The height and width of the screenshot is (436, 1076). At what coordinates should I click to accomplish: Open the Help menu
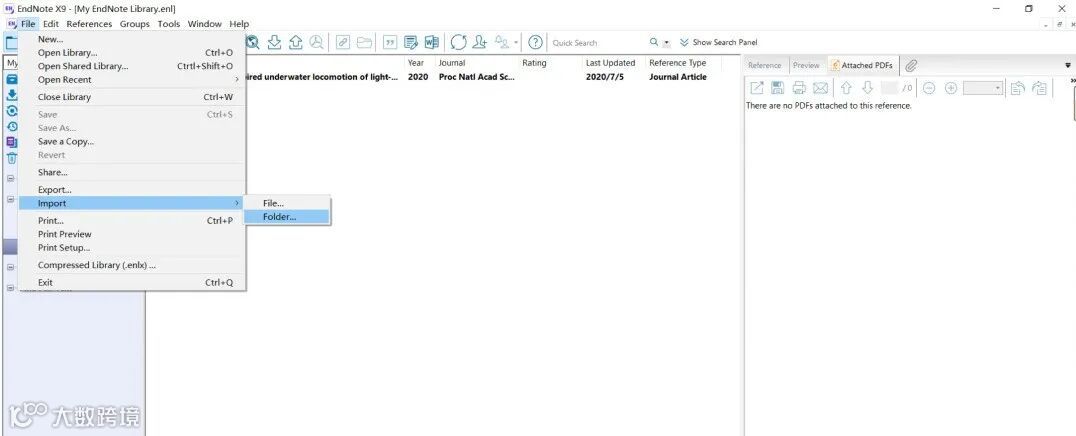point(239,24)
